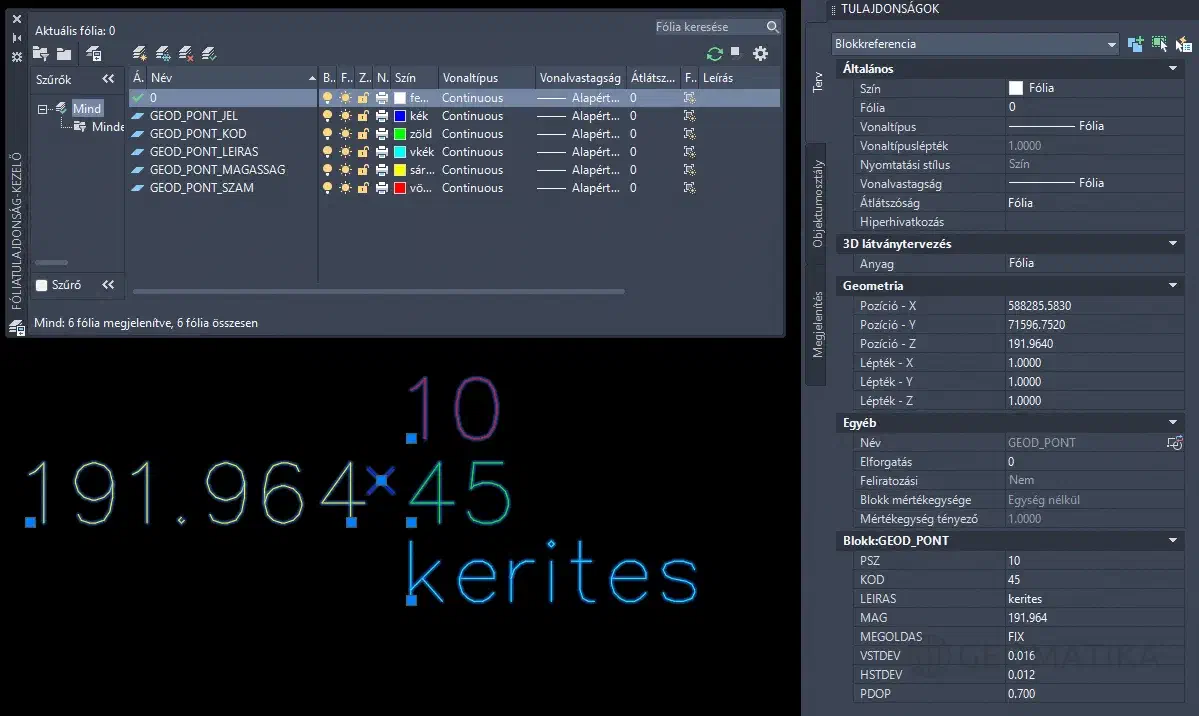Collapse the 3D látványtervezés section

[1172, 244]
